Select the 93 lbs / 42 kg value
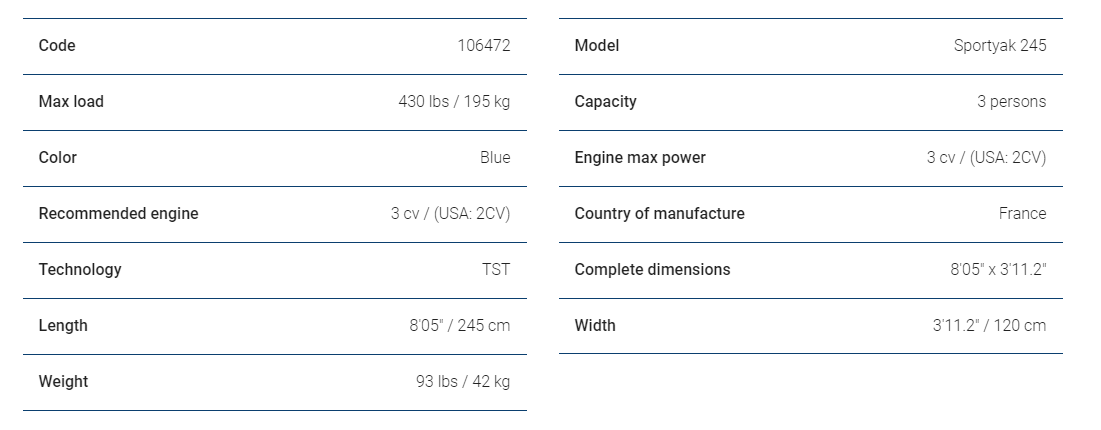Image resolution: width=1101 pixels, height=430 pixels. point(463,382)
